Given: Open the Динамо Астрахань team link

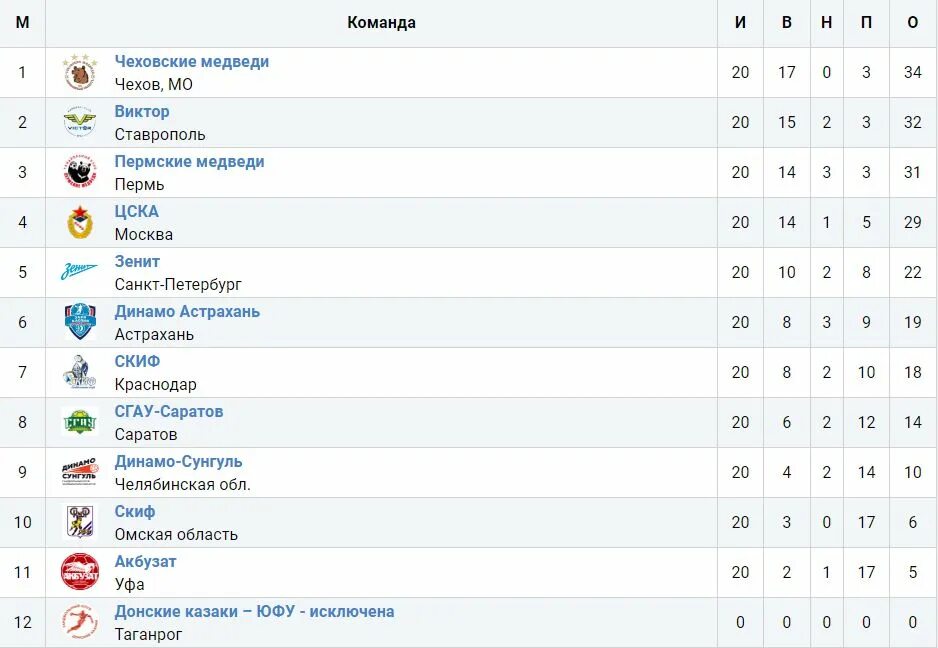Looking at the screenshot, I should click(x=187, y=312).
